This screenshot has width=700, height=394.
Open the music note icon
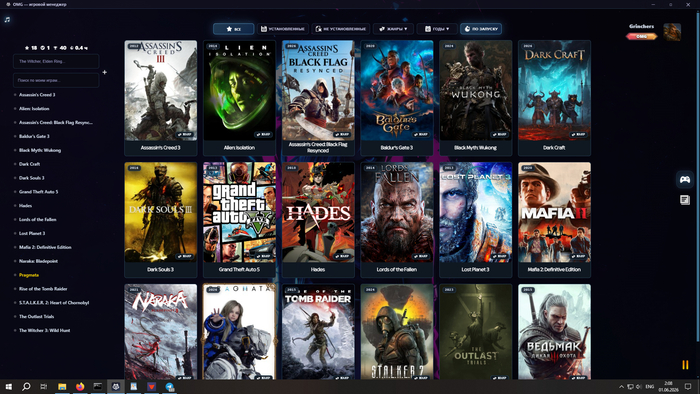tap(7, 20)
